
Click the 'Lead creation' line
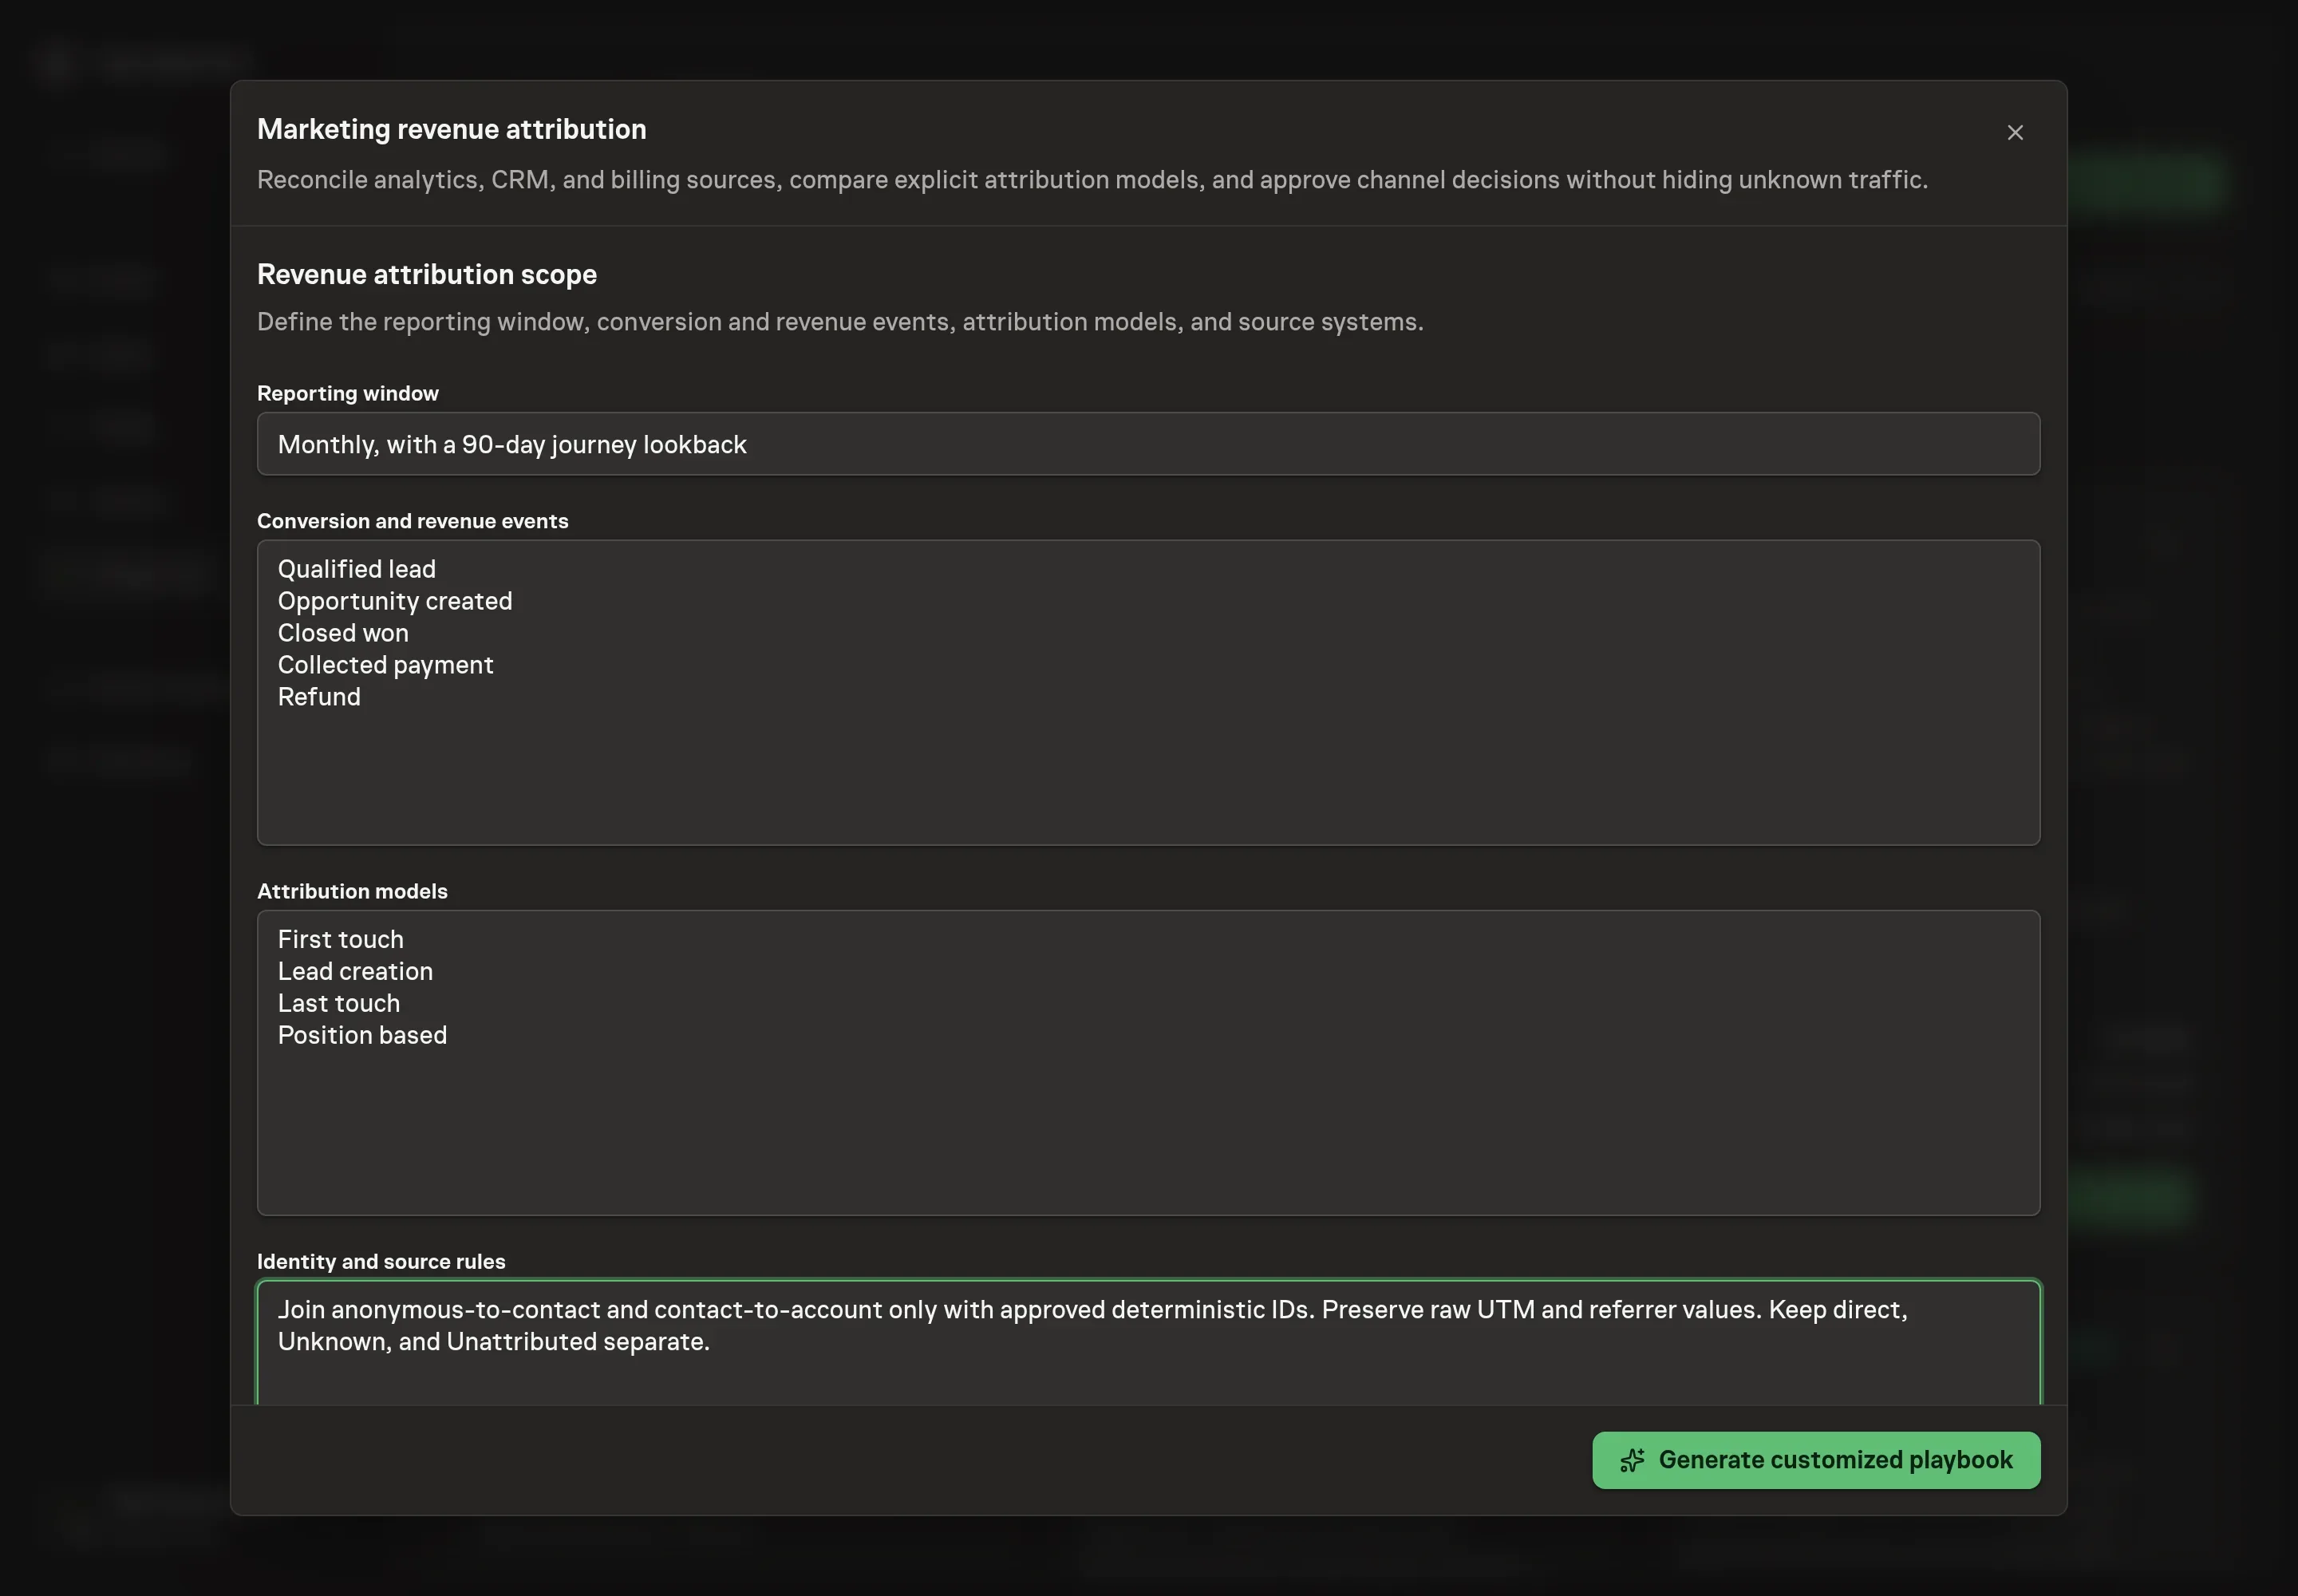[355, 971]
